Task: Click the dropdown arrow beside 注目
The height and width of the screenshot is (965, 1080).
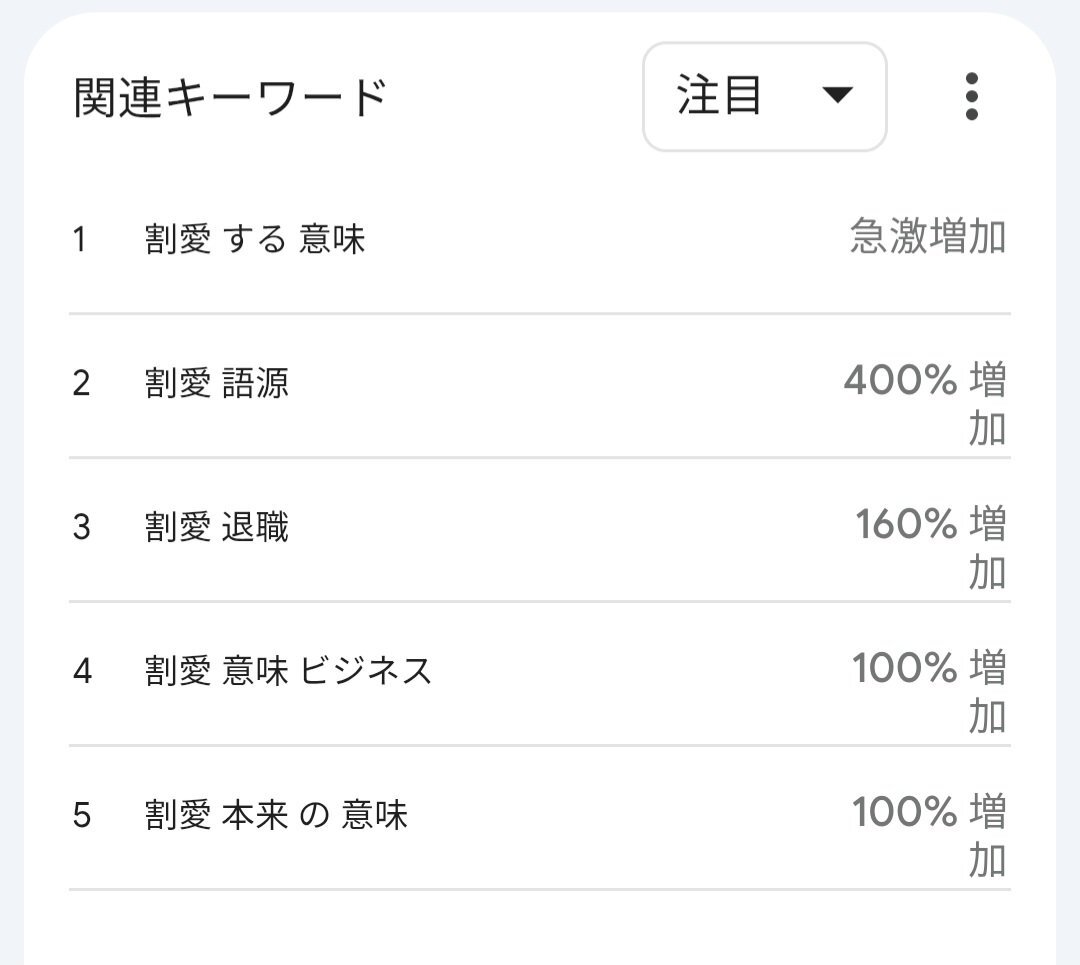Action: pos(836,96)
